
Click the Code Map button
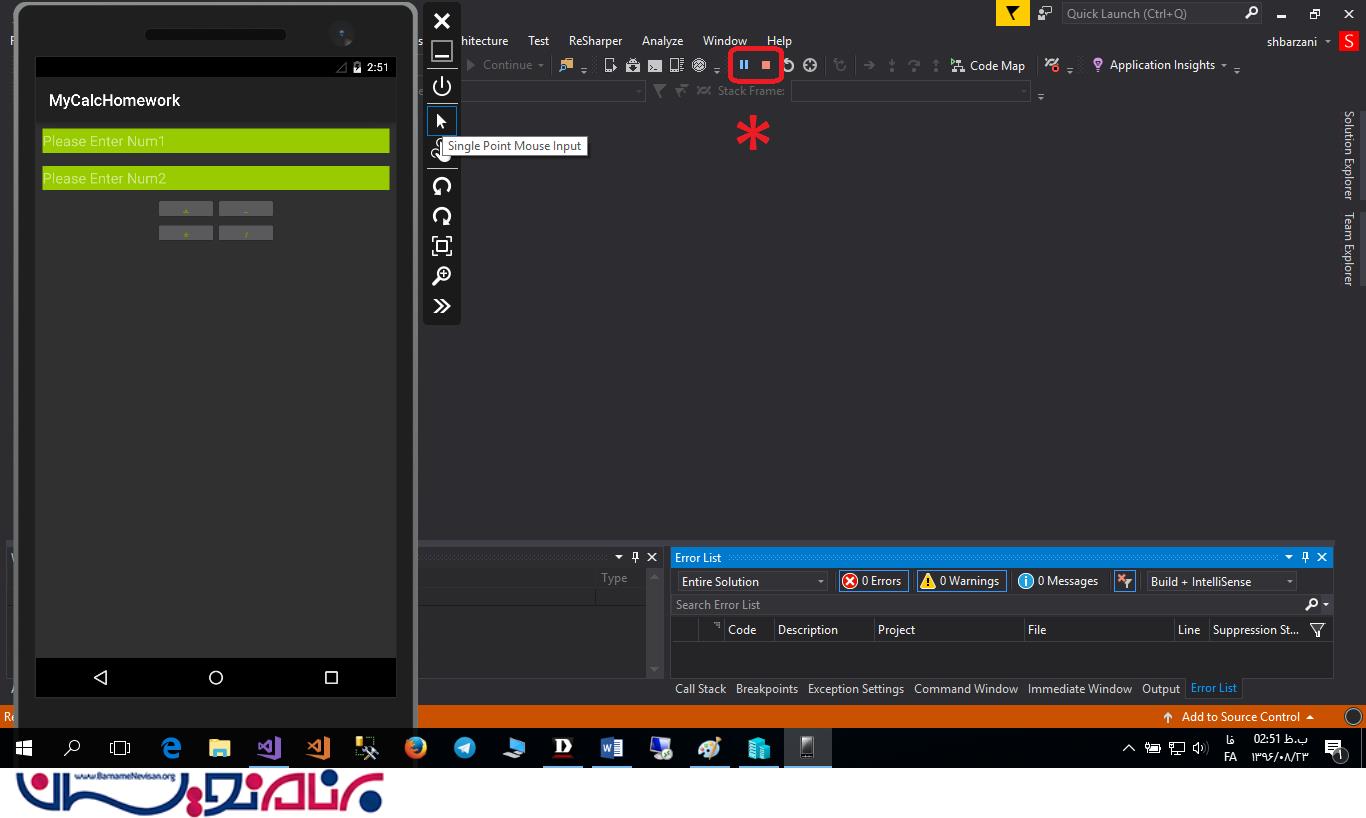click(986, 65)
